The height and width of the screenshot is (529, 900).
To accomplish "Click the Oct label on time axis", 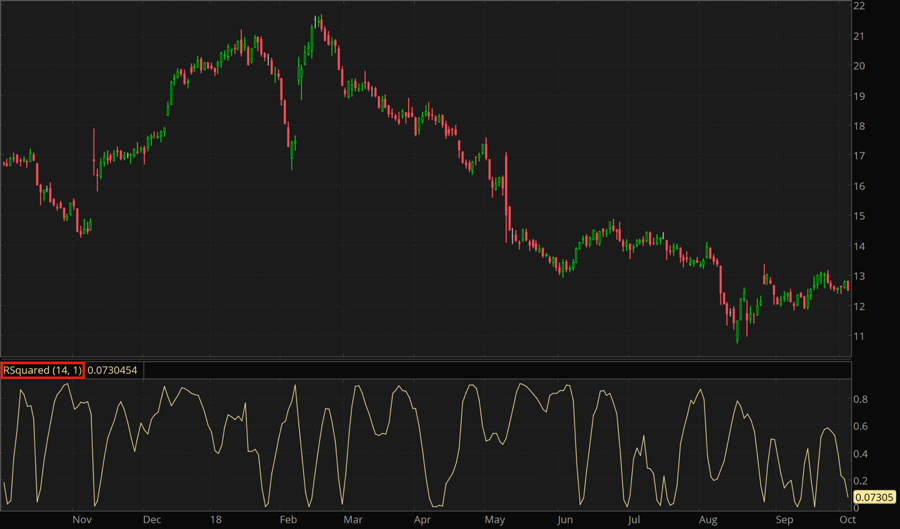I will pyautogui.click(x=846, y=520).
